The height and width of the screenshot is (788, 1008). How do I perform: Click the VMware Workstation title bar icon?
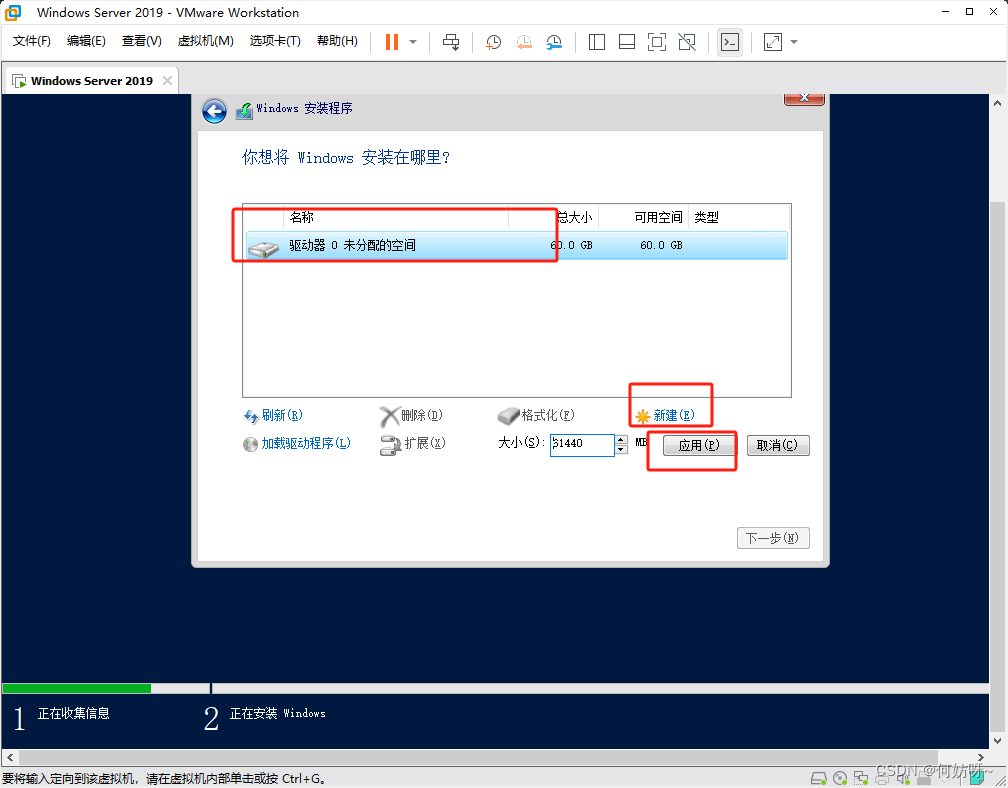[x=14, y=12]
